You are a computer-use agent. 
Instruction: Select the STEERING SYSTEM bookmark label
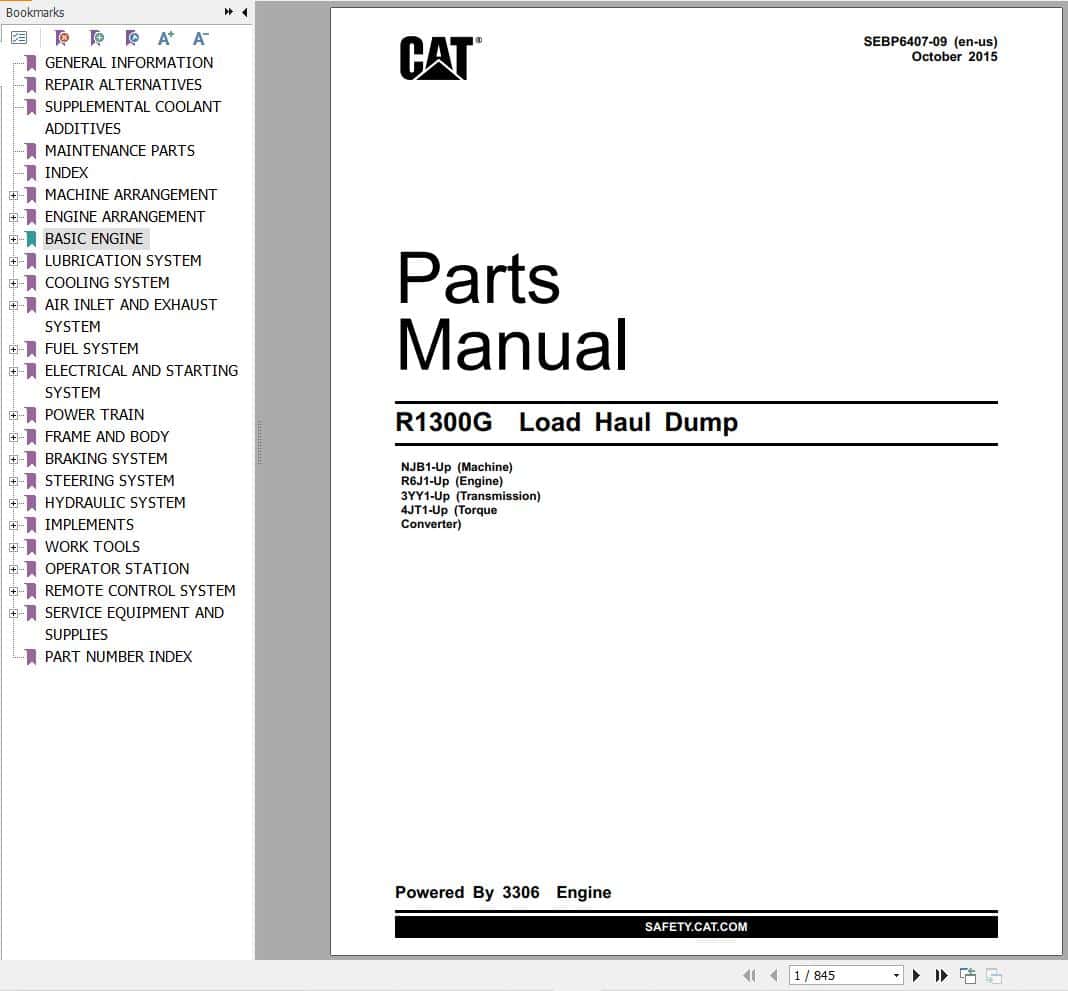[x=110, y=481]
